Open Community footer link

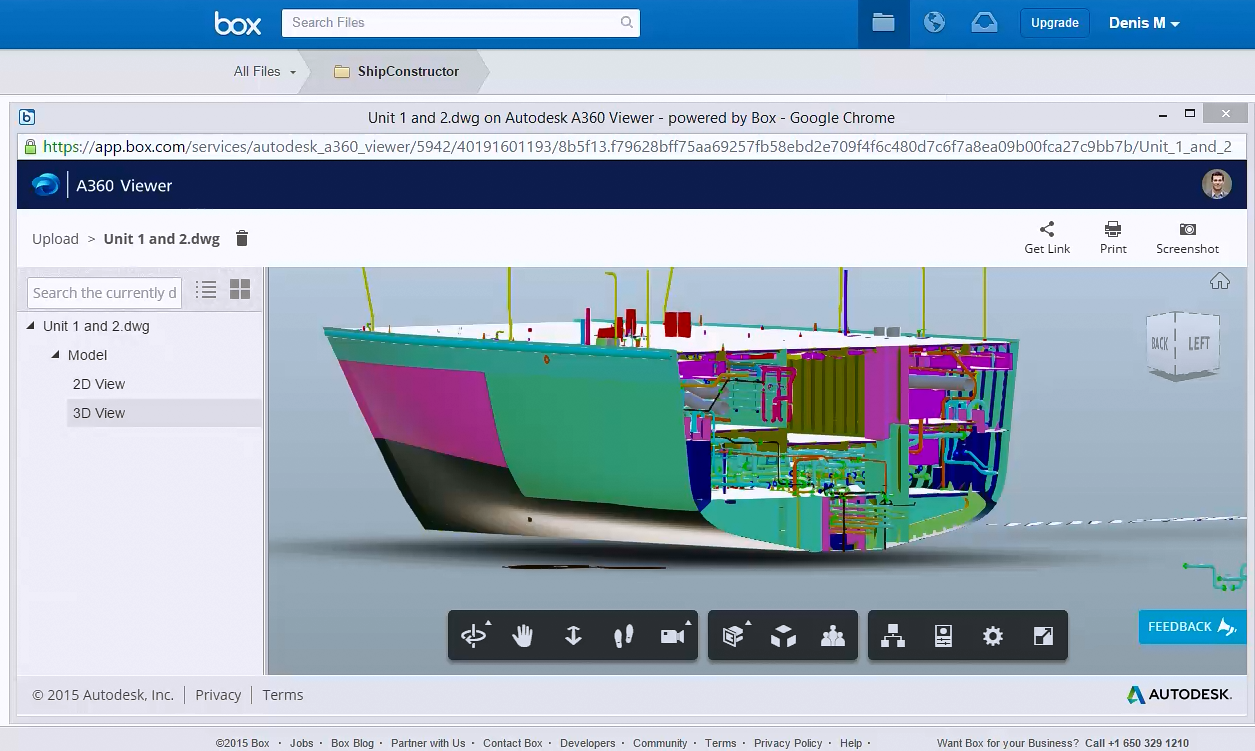click(660, 743)
